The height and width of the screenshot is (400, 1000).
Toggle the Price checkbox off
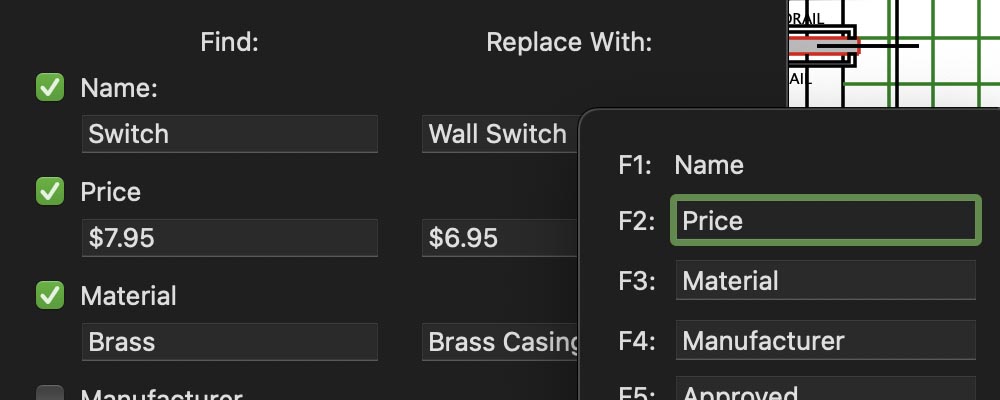coord(50,192)
